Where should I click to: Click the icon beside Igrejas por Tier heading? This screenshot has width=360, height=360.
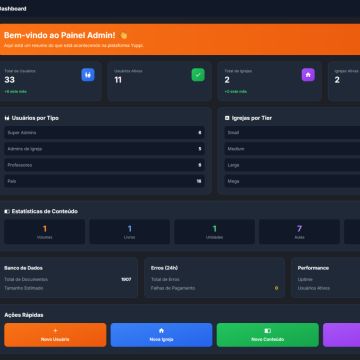pyautogui.click(x=227, y=118)
